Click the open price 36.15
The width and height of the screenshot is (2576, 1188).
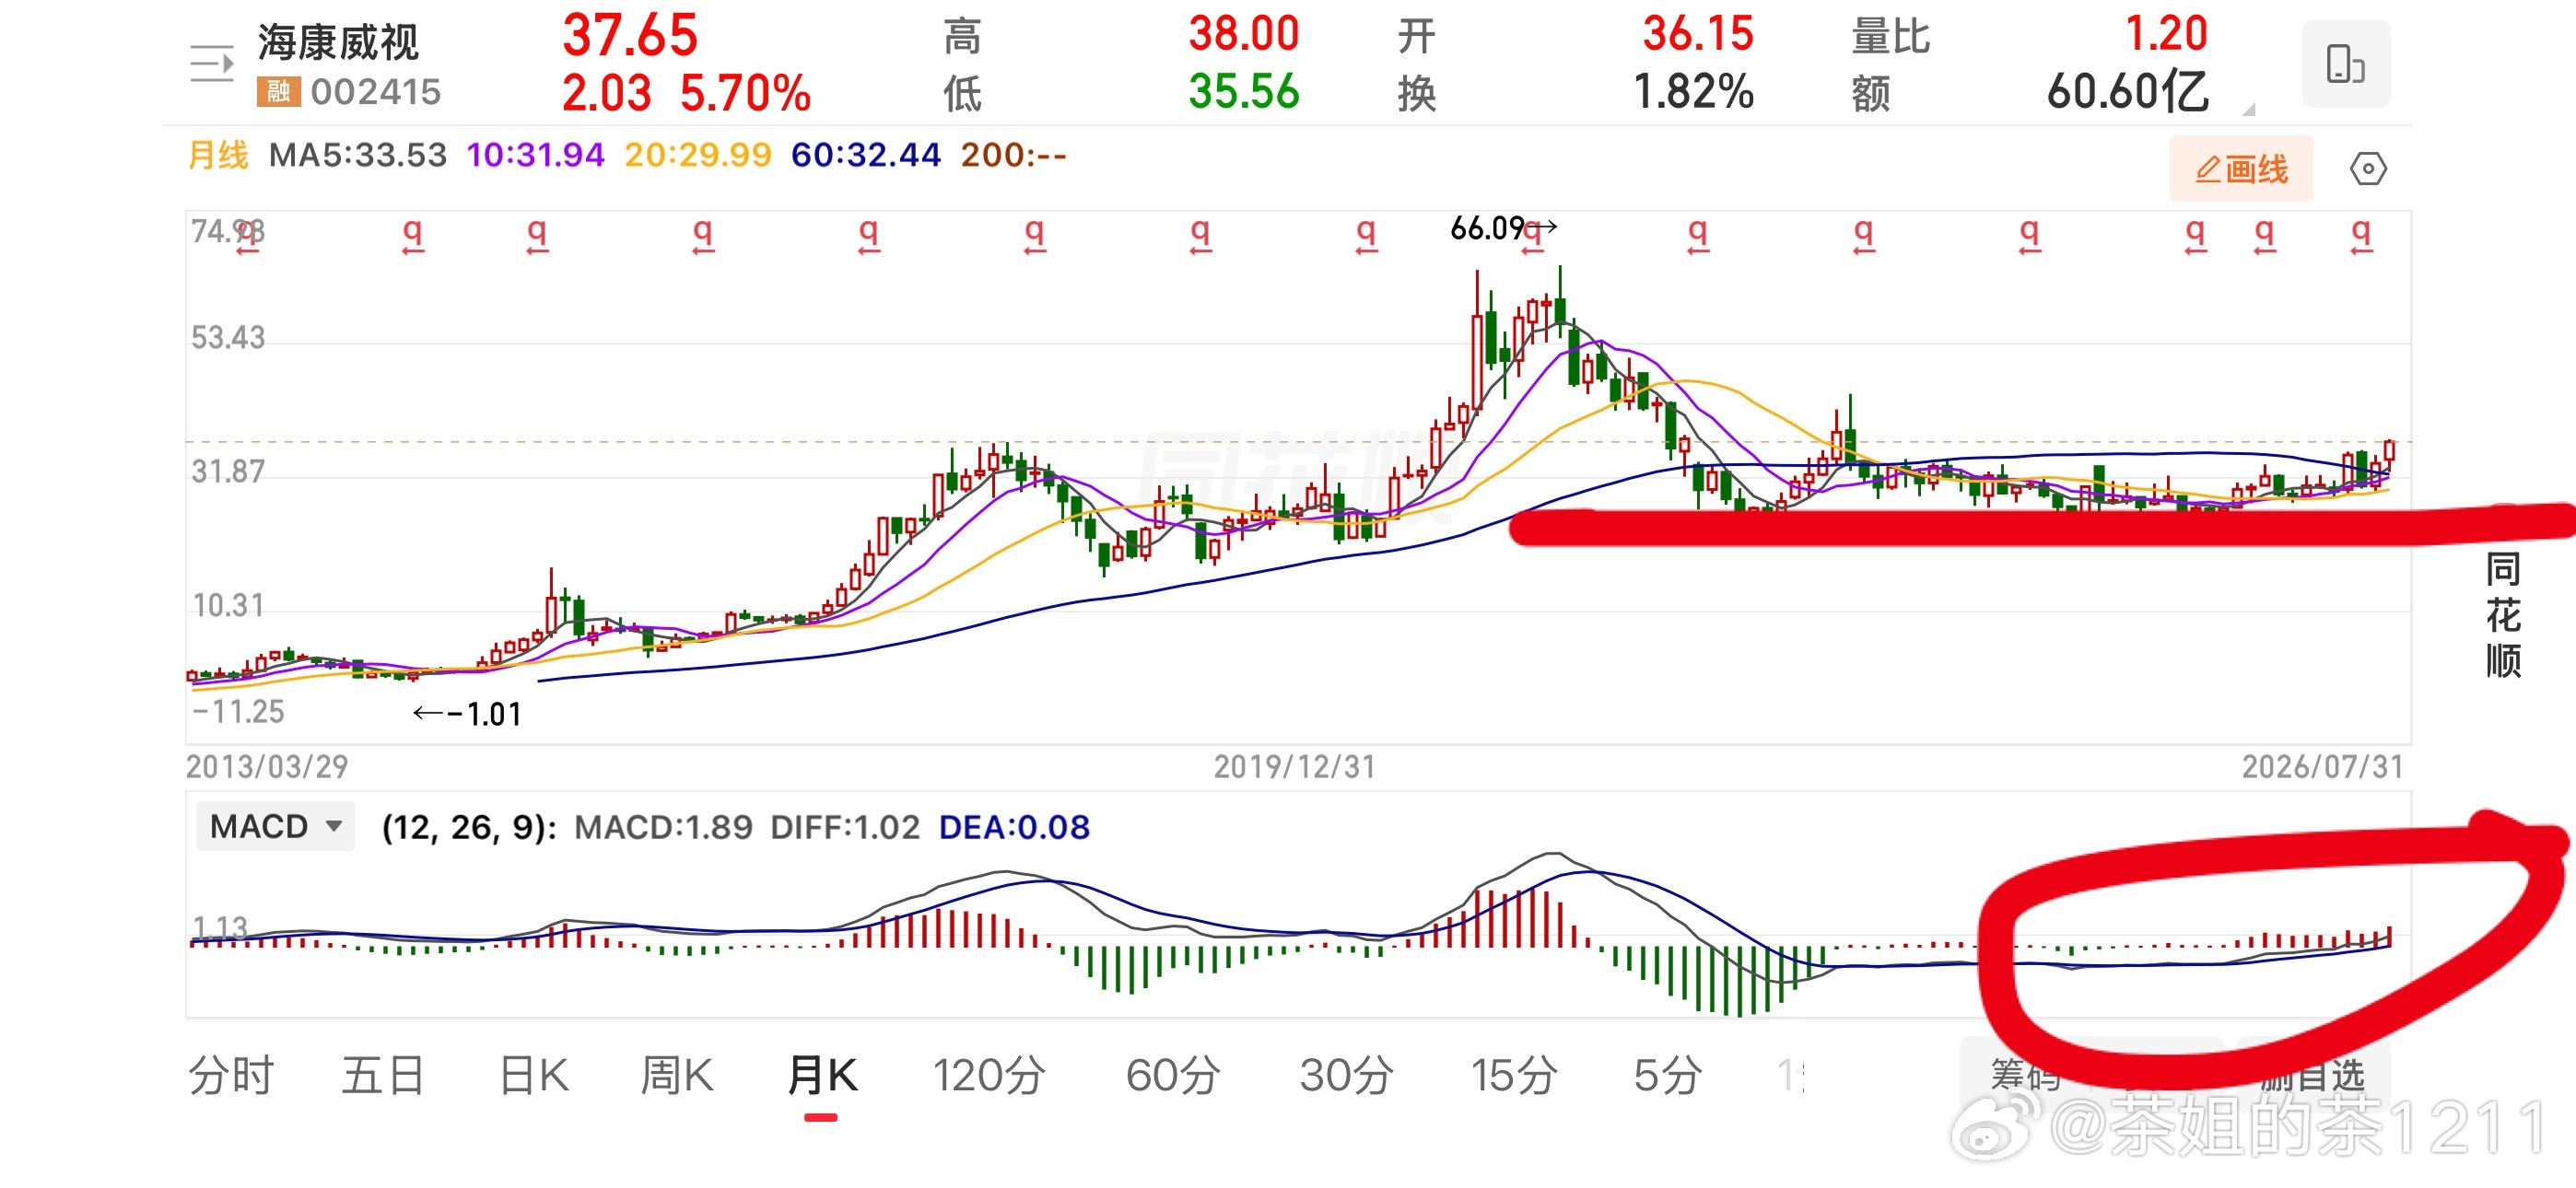pos(1698,34)
